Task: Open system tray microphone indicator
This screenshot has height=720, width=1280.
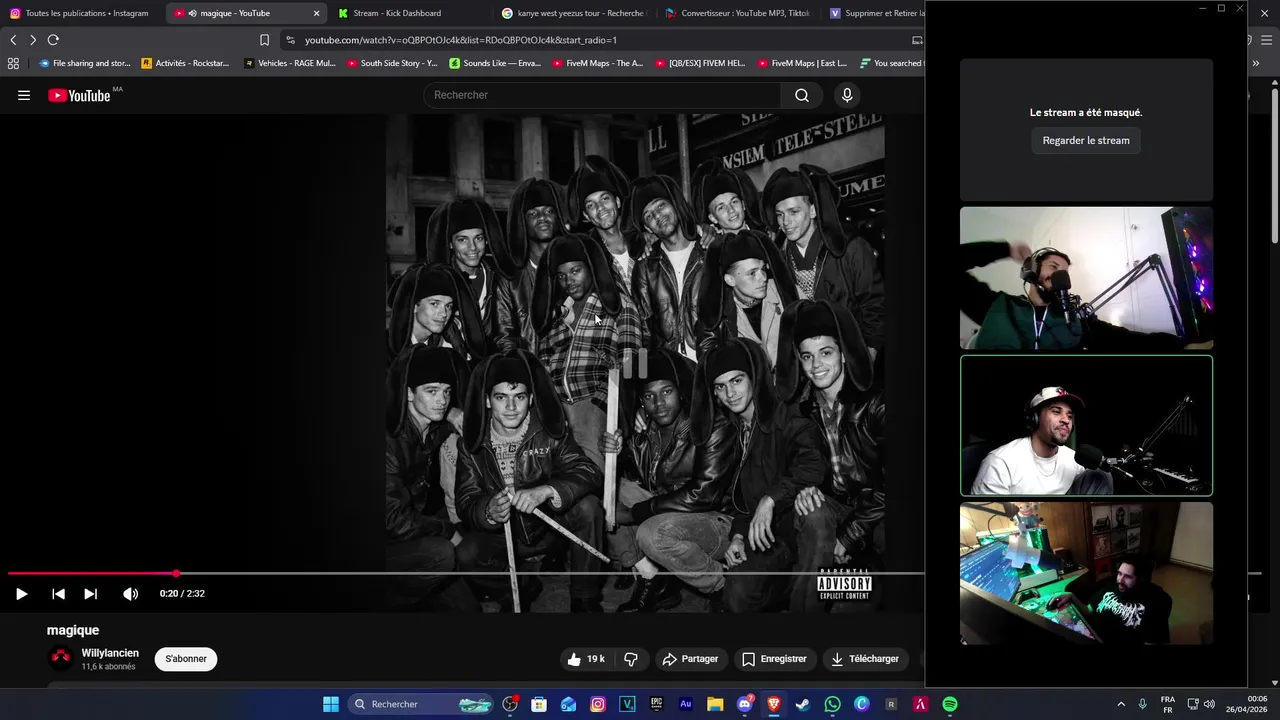Action: coord(1143,704)
